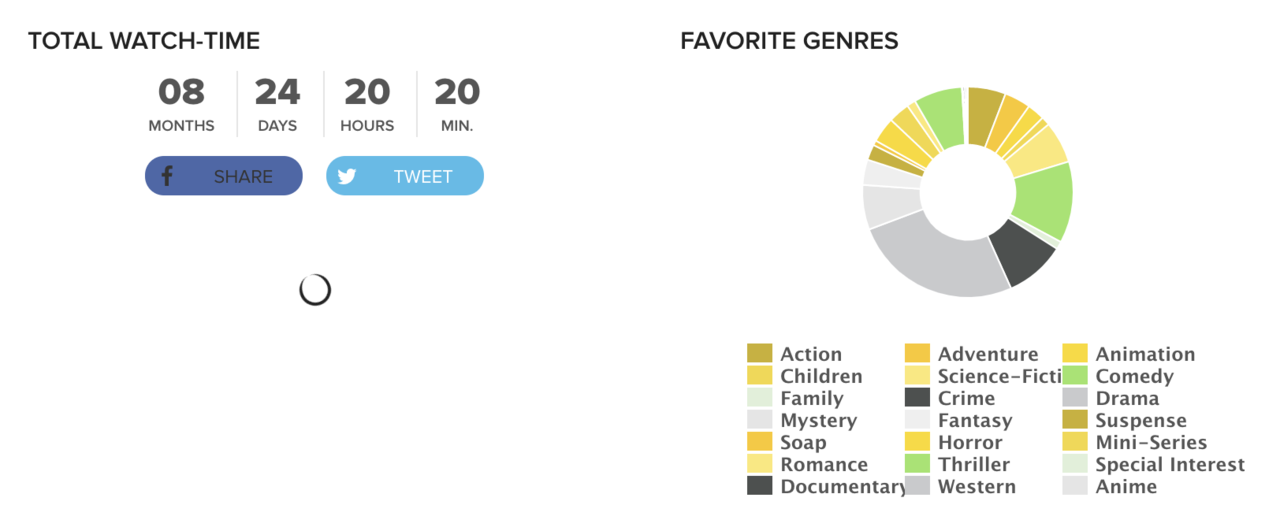Click the loading spinner icon
Screen dimensions: 1280x531
point(315,290)
